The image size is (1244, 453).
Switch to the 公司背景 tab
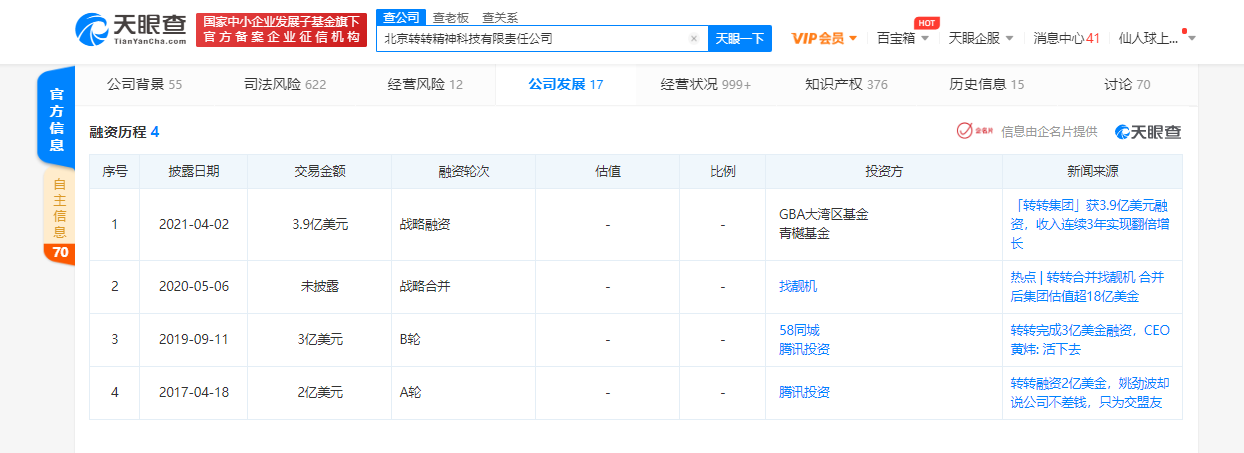(x=145, y=85)
